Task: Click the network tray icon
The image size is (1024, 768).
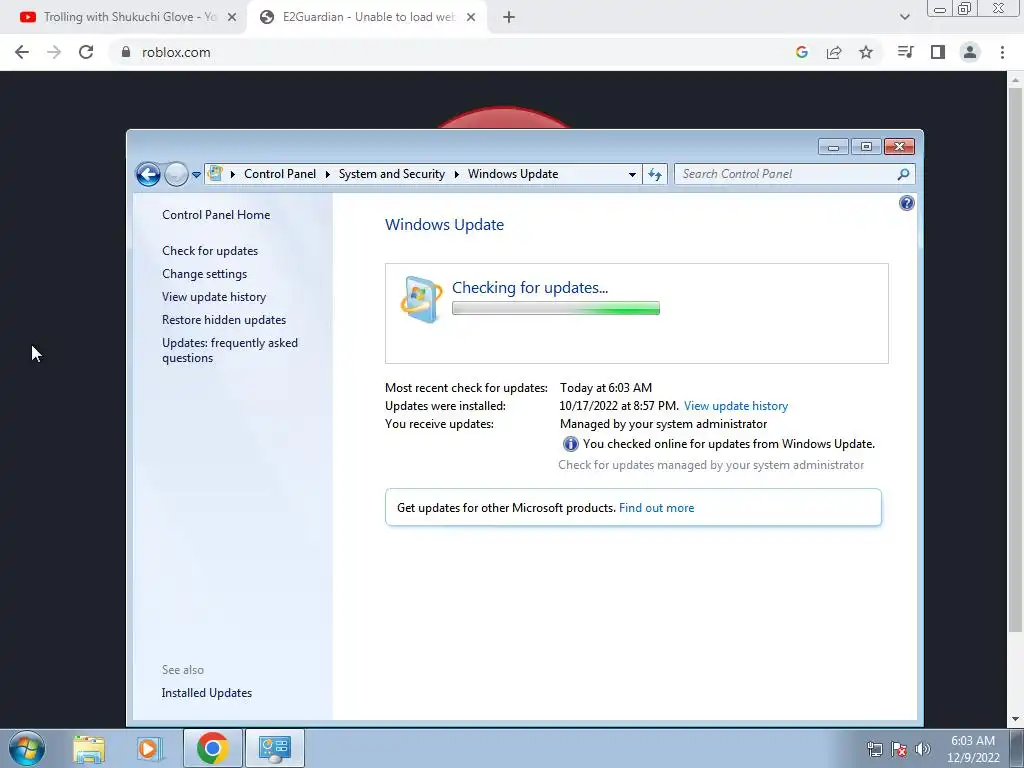Action: point(874,749)
